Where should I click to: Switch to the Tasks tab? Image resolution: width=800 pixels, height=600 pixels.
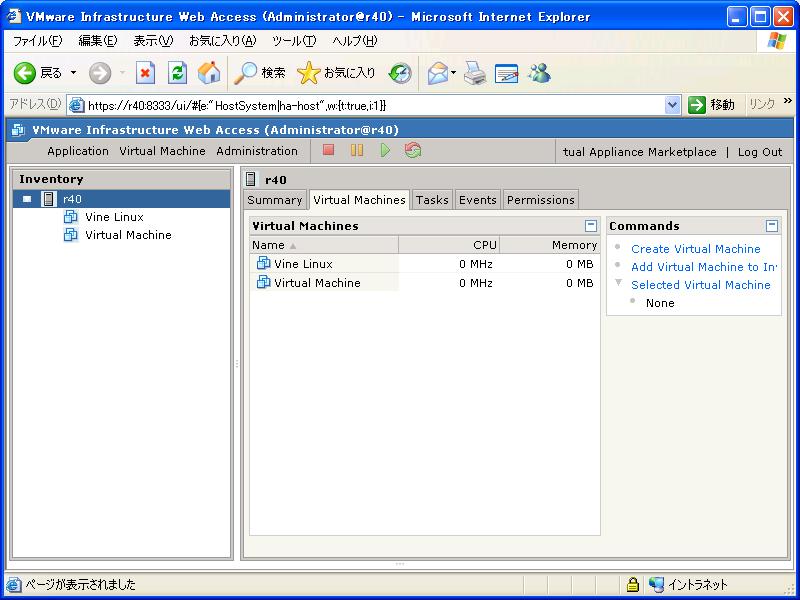[432, 200]
